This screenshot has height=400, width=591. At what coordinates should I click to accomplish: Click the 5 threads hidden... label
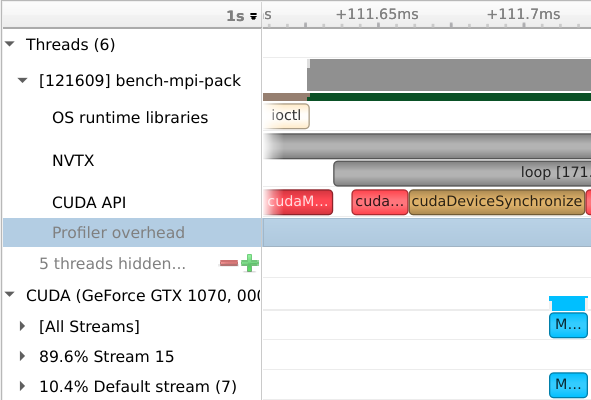pos(112,263)
